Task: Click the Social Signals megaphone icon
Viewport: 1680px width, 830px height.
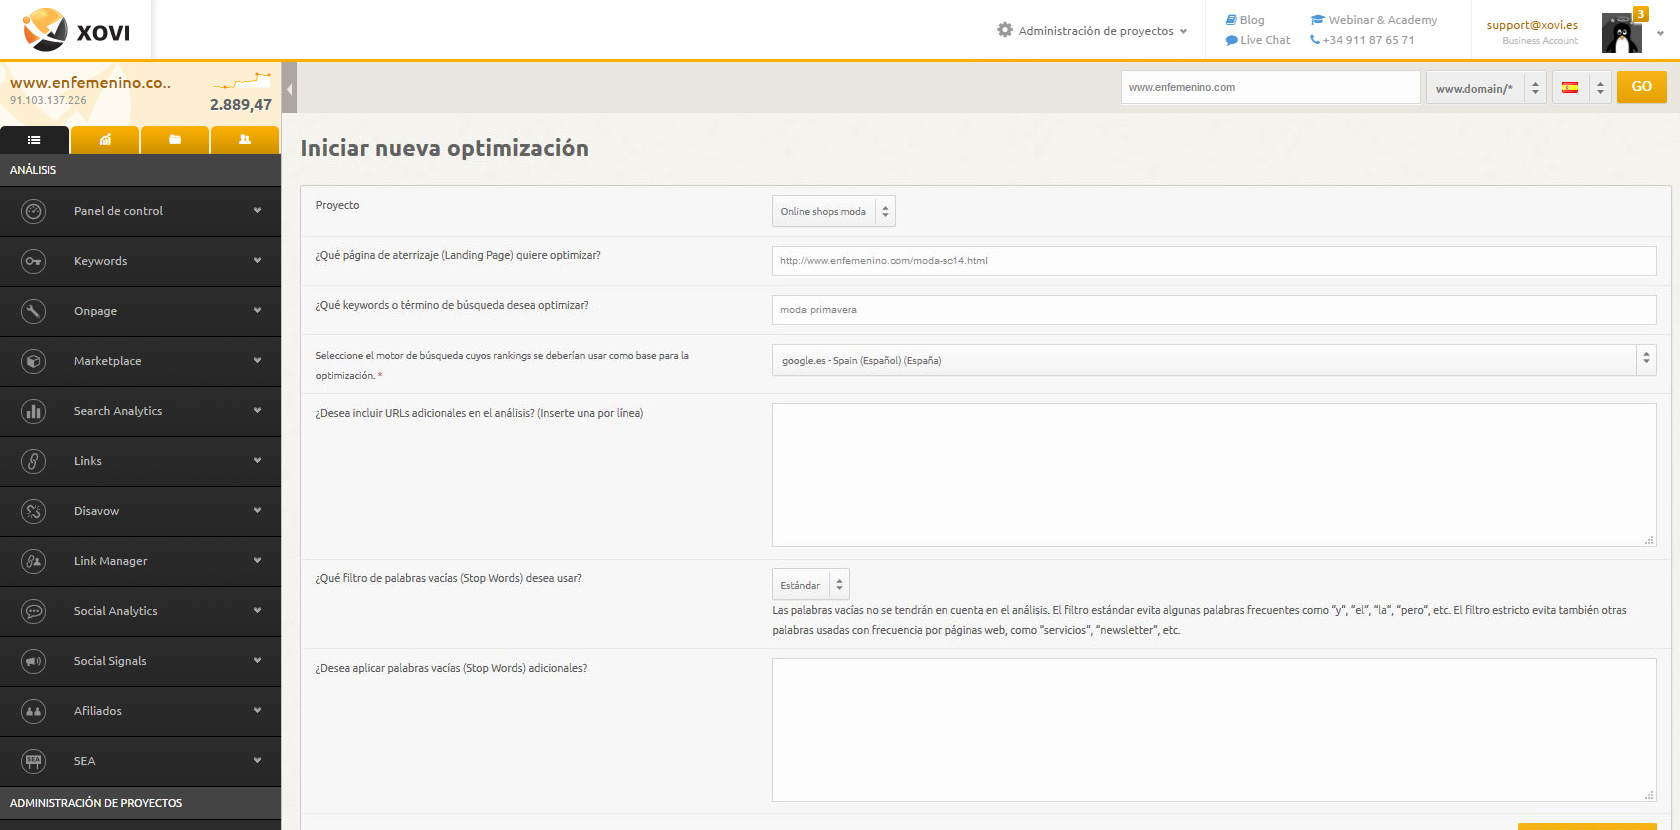Action: [34, 661]
